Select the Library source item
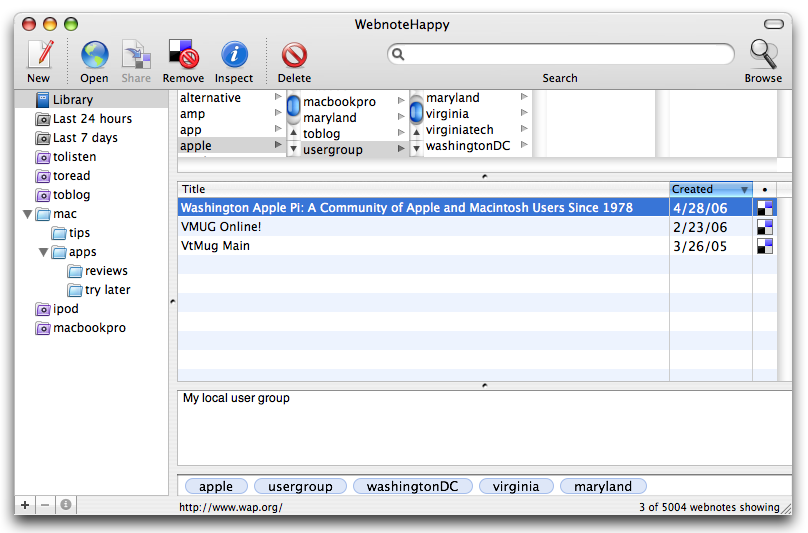This screenshot has width=808, height=533. point(92,99)
